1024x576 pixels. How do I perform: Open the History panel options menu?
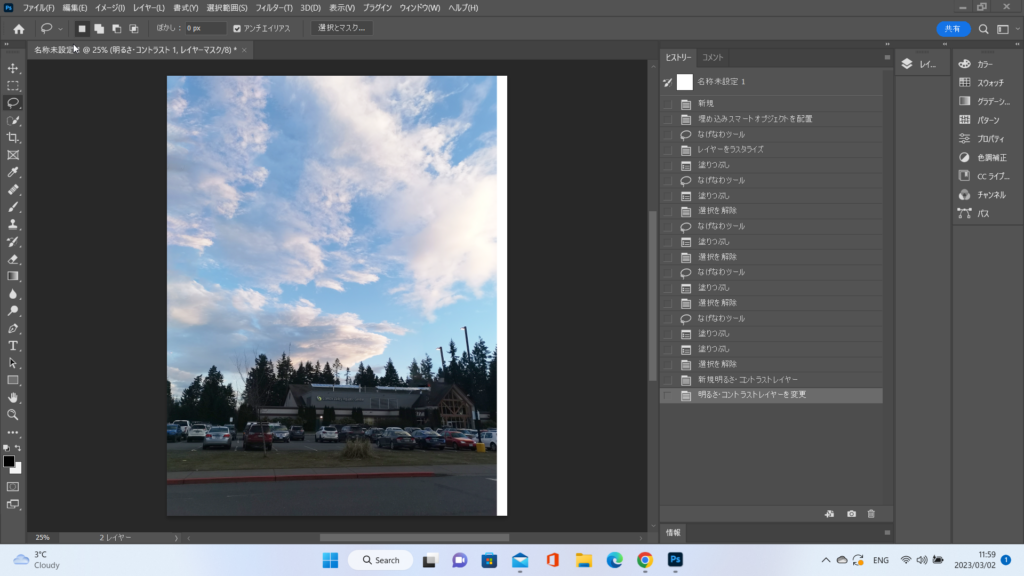coord(886,57)
